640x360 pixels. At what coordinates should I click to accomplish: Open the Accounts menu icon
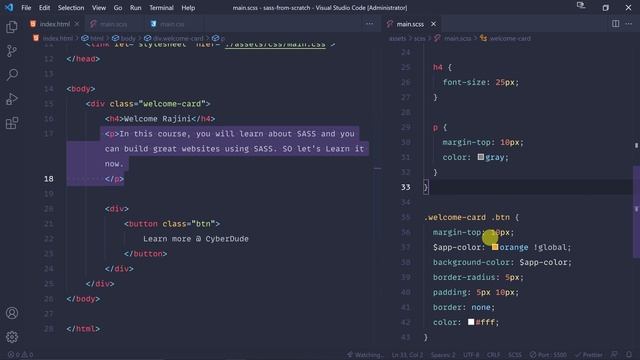click(12, 313)
